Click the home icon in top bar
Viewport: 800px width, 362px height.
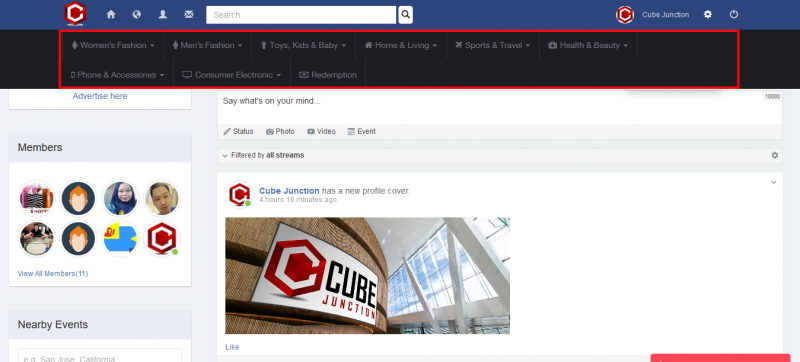pyautogui.click(x=111, y=15)
